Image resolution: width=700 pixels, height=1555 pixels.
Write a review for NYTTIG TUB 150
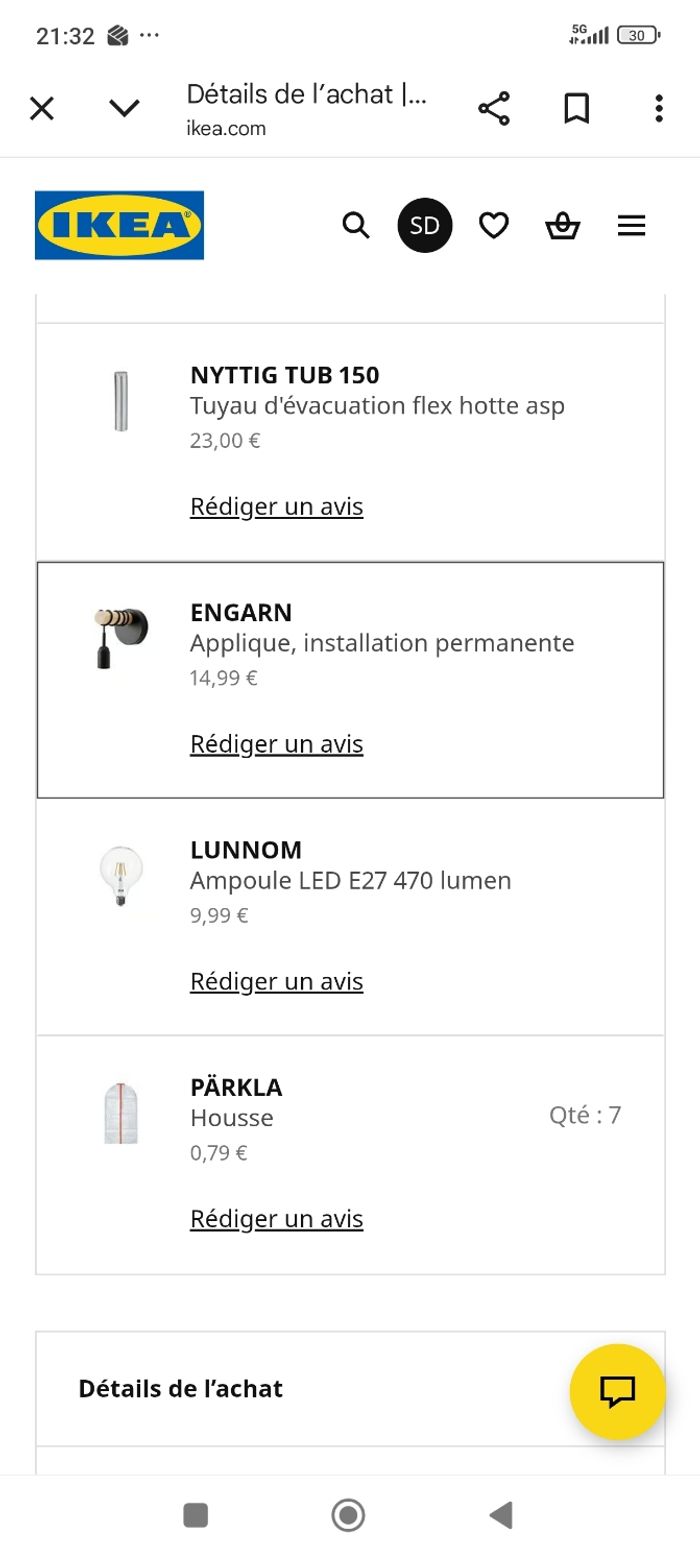(x=276, y=507)
